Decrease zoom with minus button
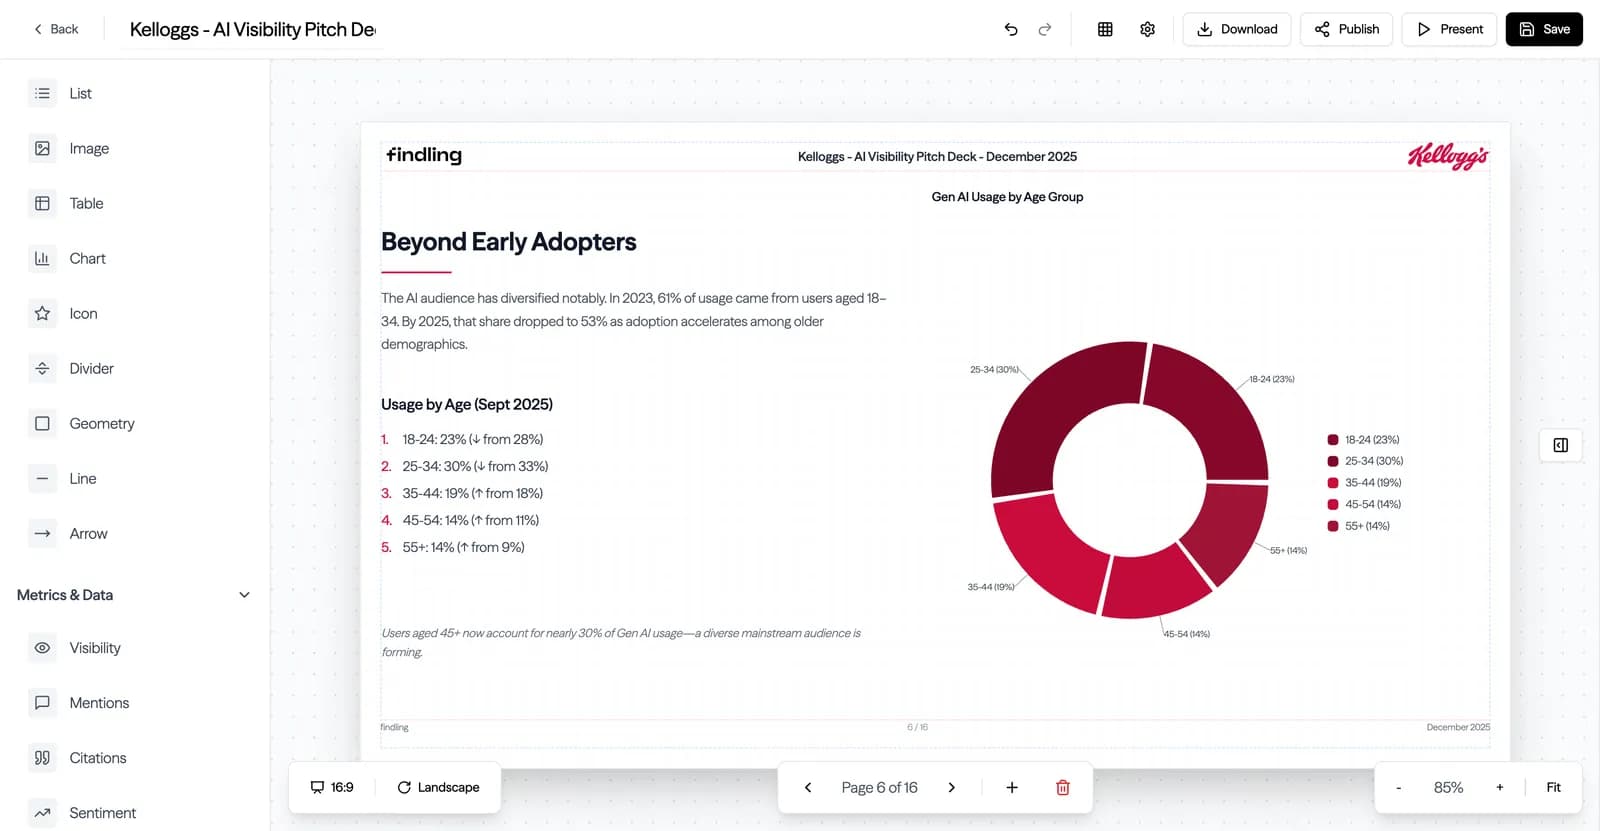The height and width of the screenshot is (831, 1600). coord(1398,787)
